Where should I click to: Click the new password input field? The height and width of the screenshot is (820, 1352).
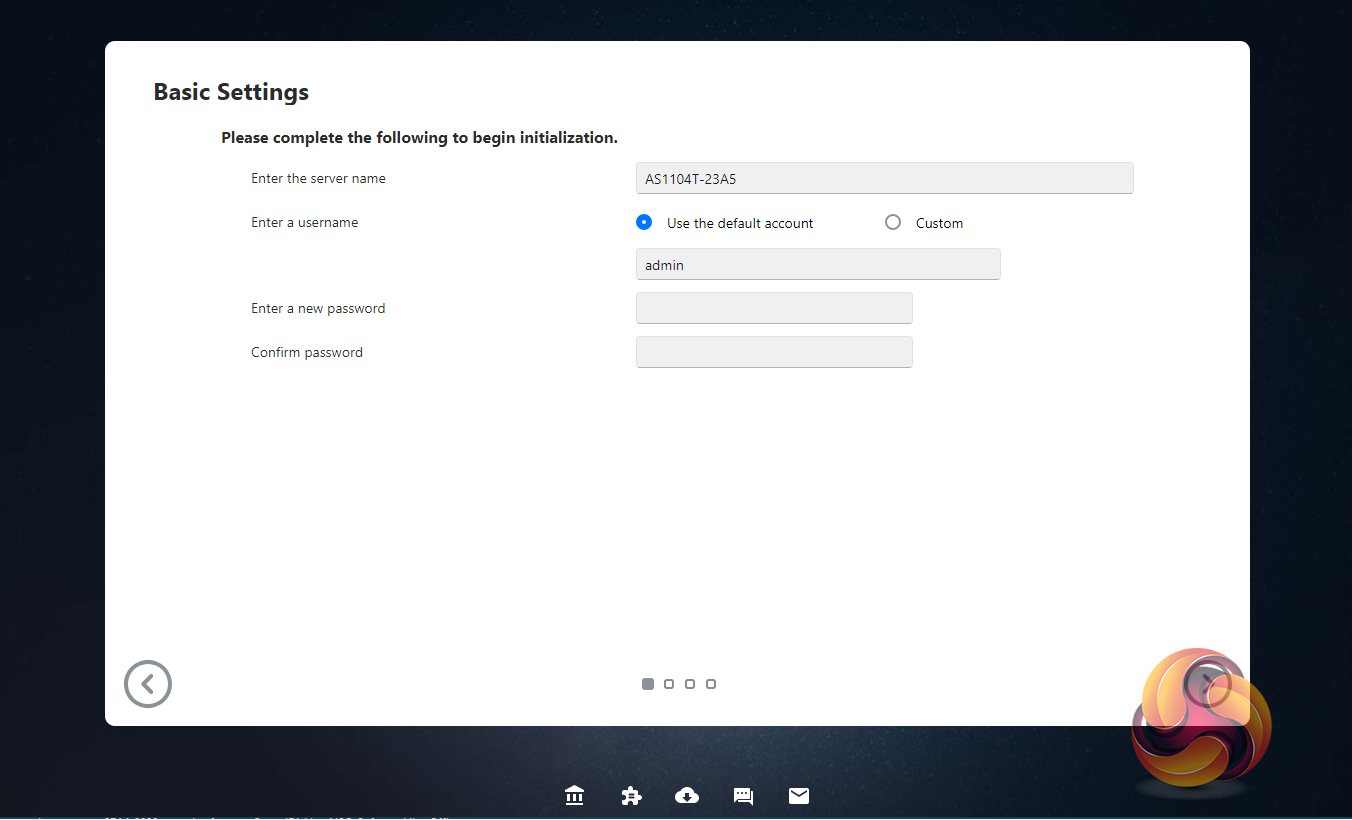tap(774, 308)
